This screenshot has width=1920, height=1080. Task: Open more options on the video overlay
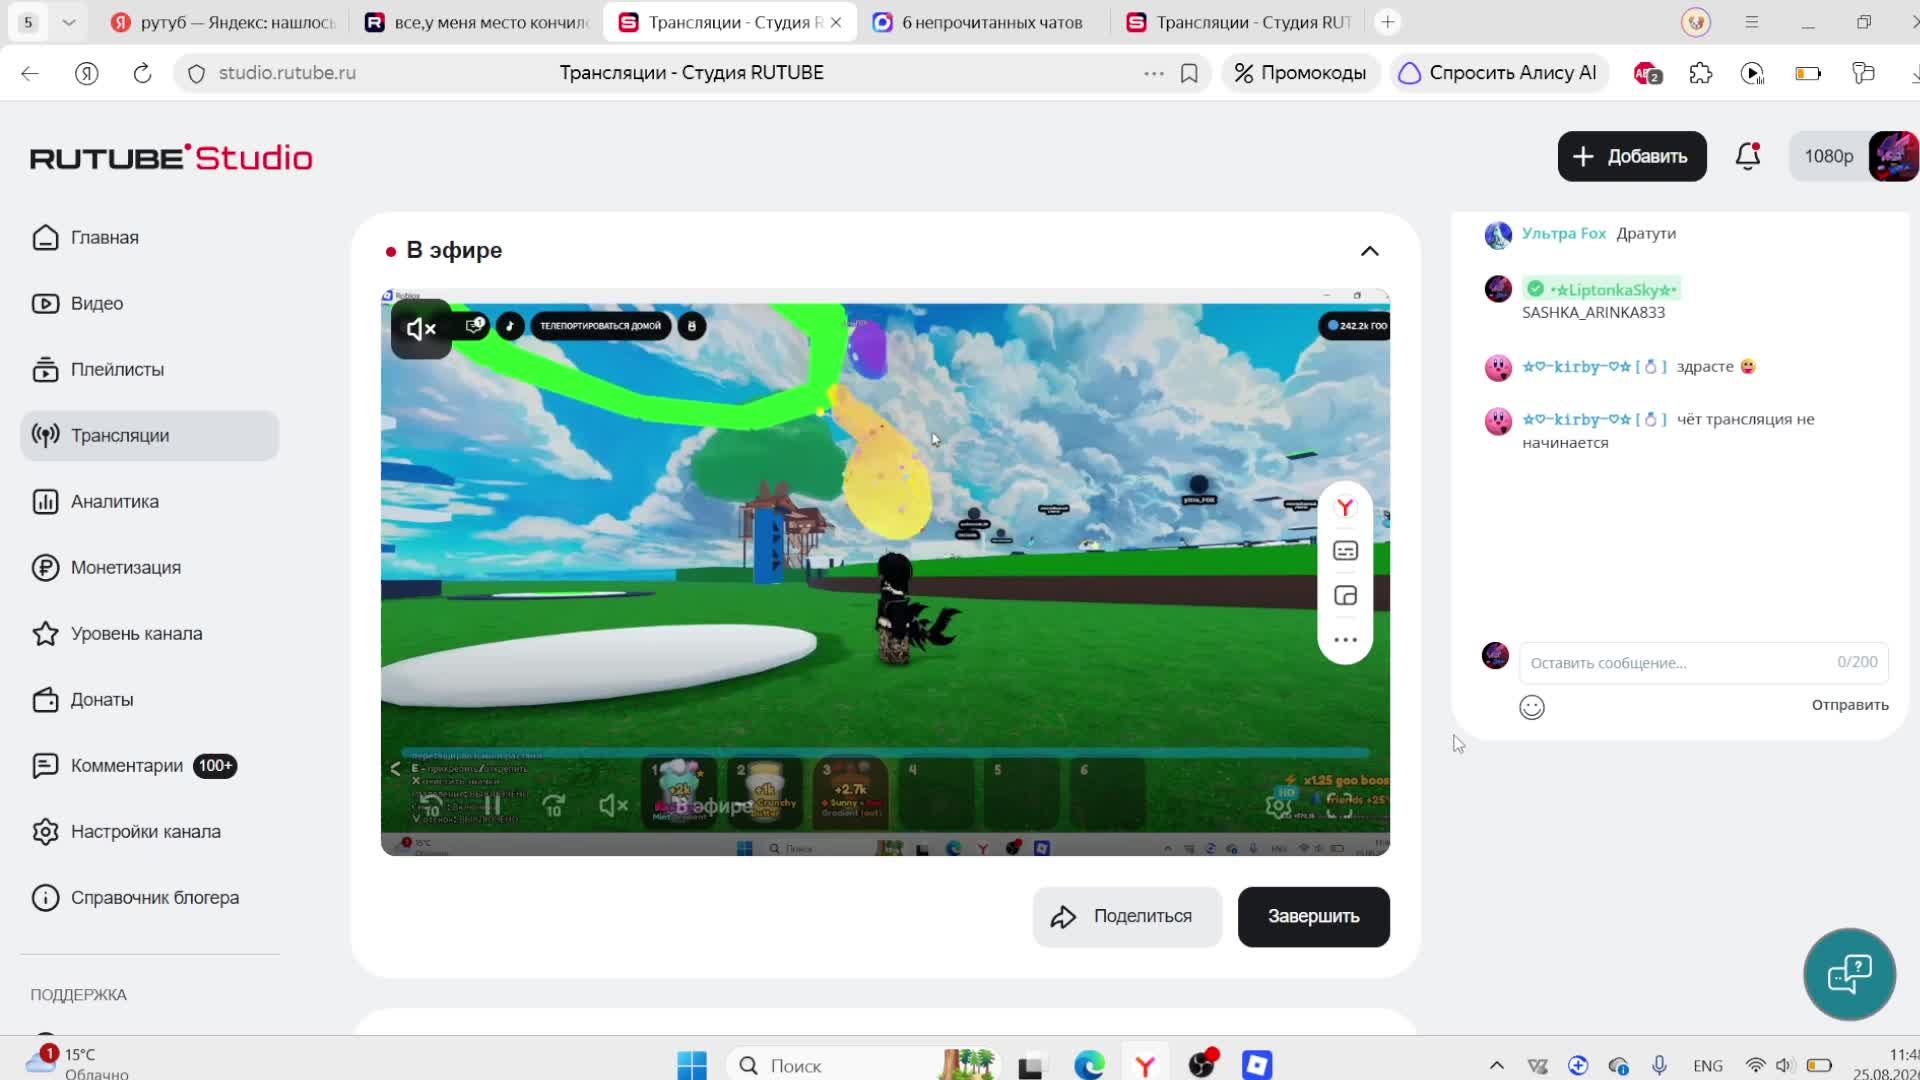(1345, 640)
